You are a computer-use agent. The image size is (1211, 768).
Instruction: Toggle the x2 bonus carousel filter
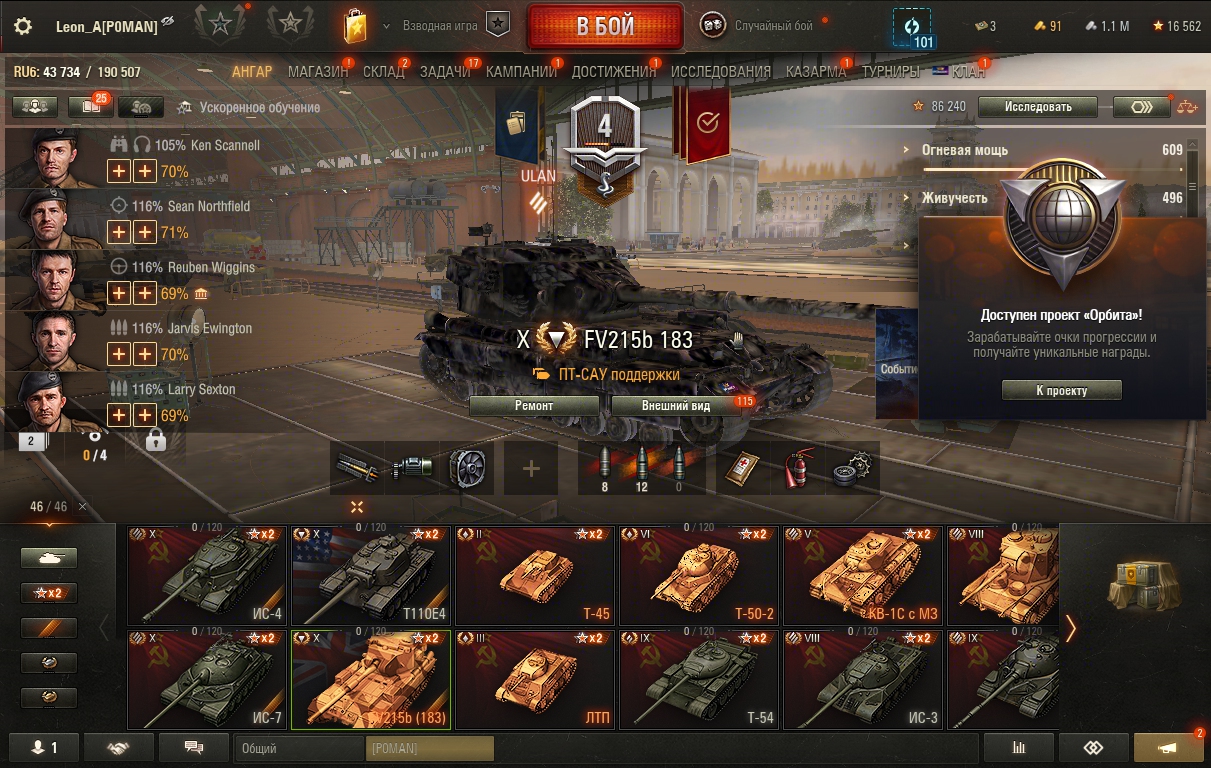coord(49,593)
